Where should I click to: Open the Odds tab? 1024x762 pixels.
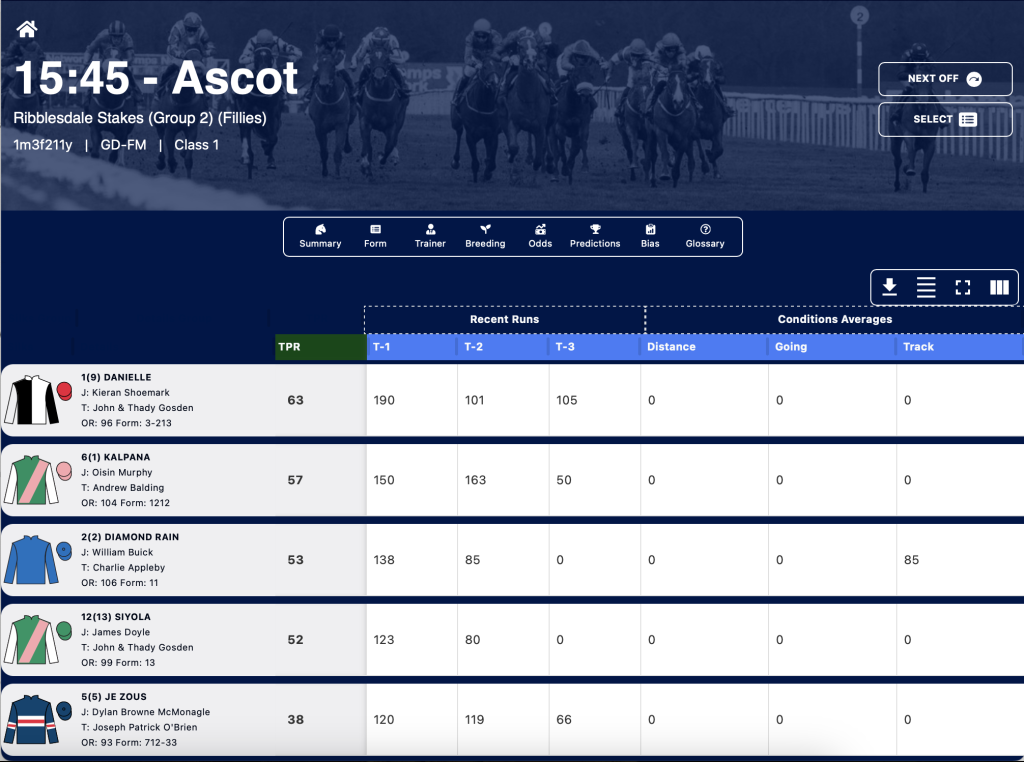[540, 236]
